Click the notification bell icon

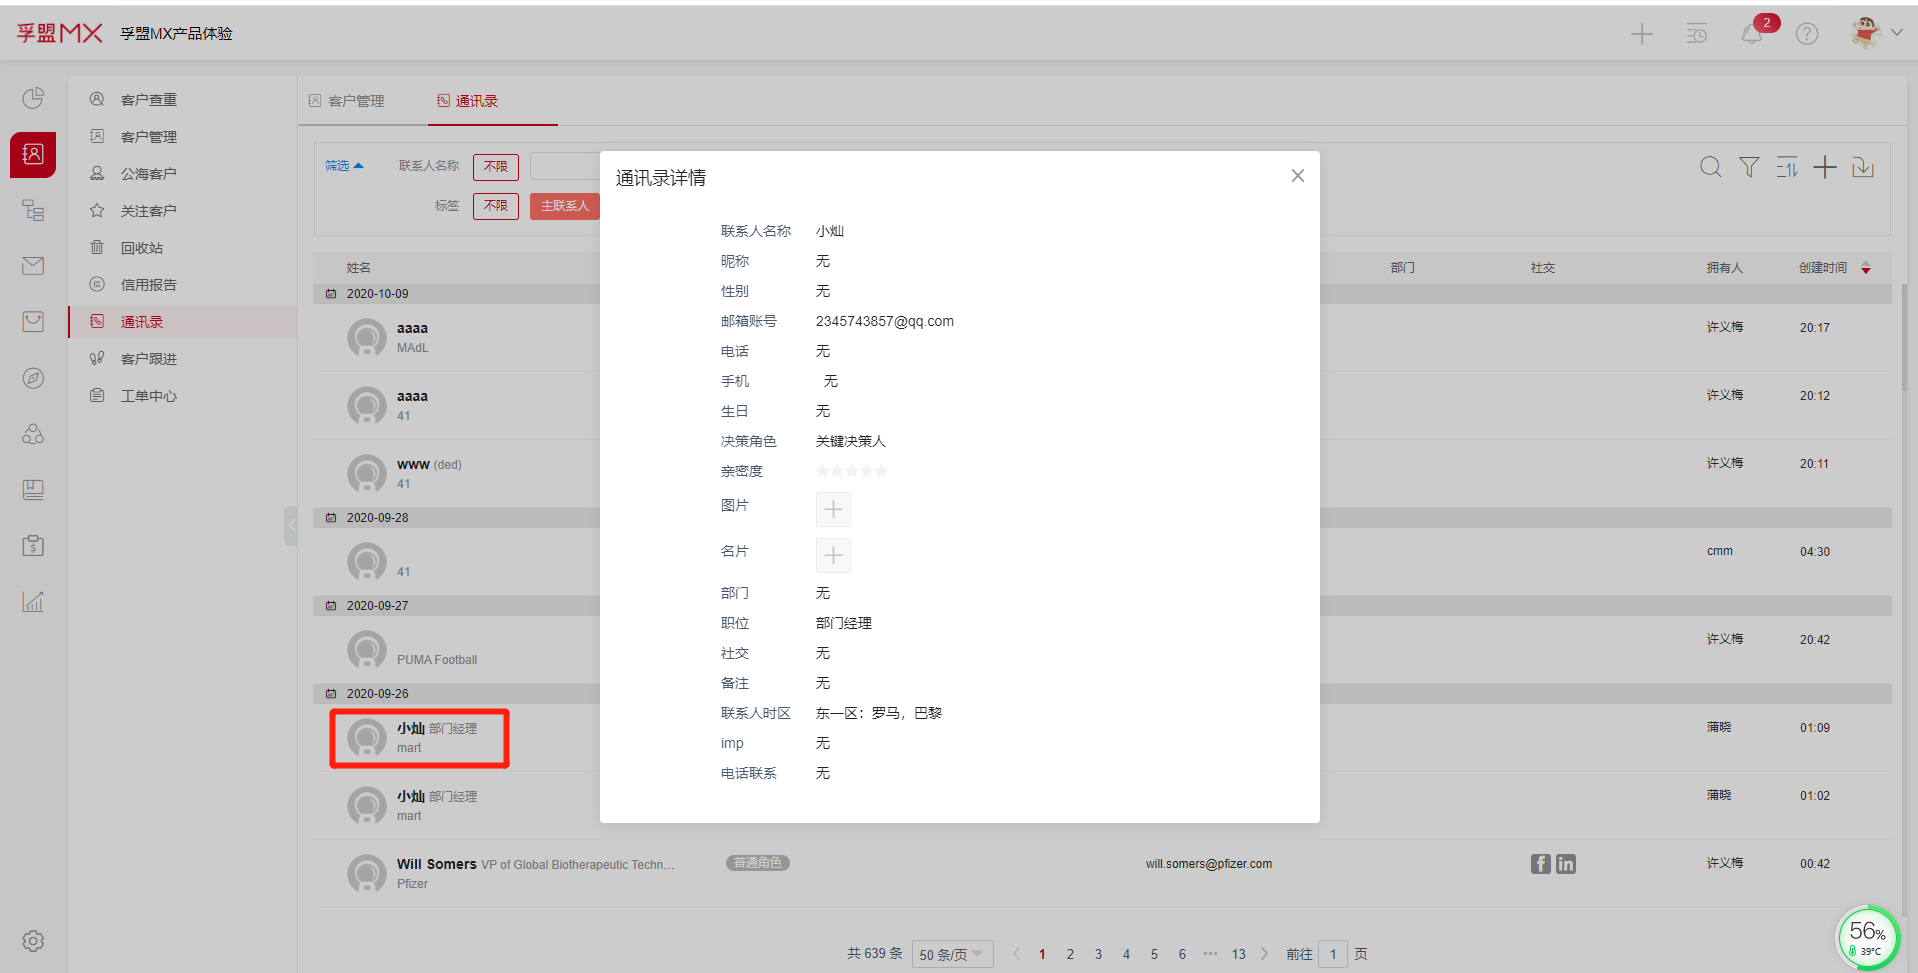1751,34
